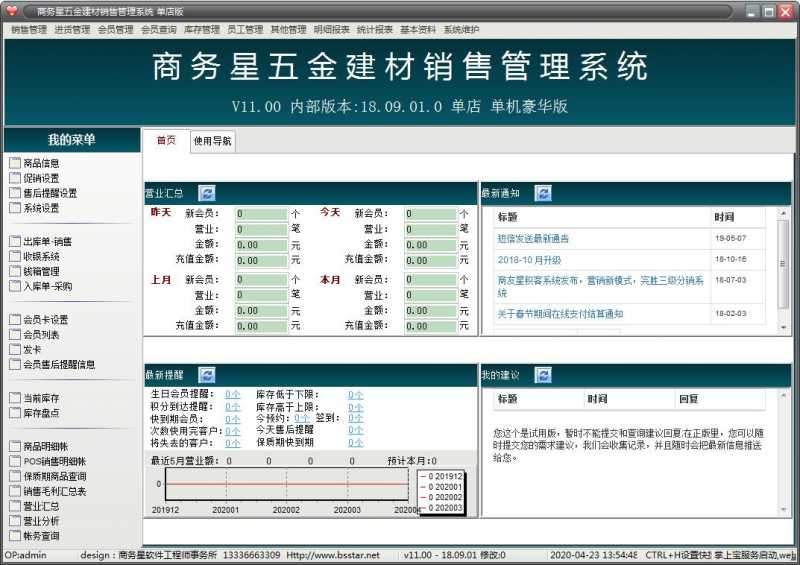
Task: Open 销售毛利汇总表 sidebar icon
Action: pos(15,490)
